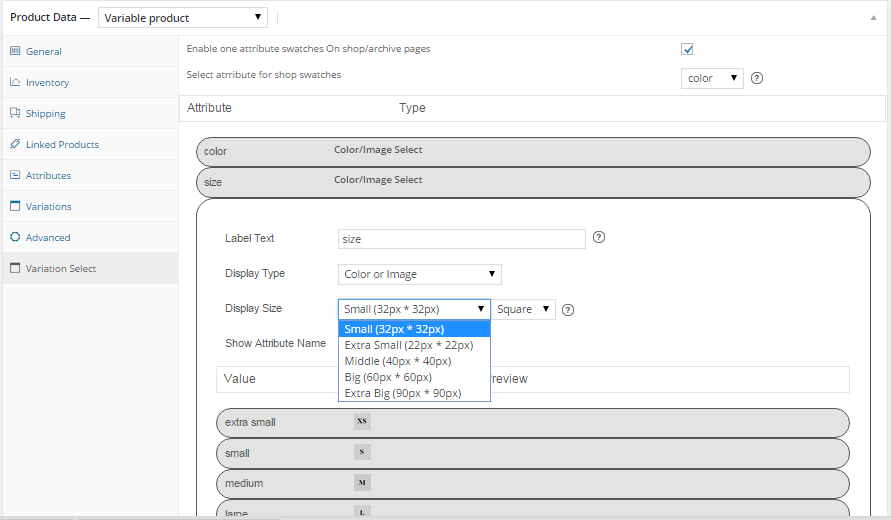This screenshot has height=520, width=891.
Task: Uncheck the enable attribute swatches checkbox
Action: [x=687, y=49]
